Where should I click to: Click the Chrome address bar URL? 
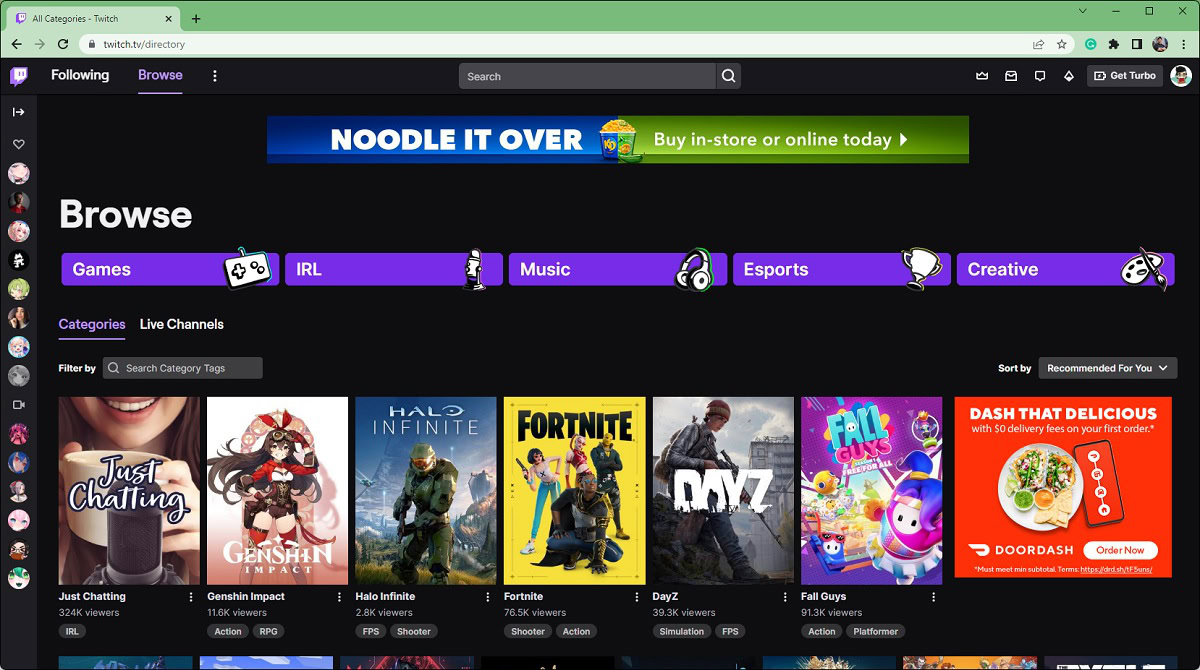pyautogui.click(x=144, y=44)
